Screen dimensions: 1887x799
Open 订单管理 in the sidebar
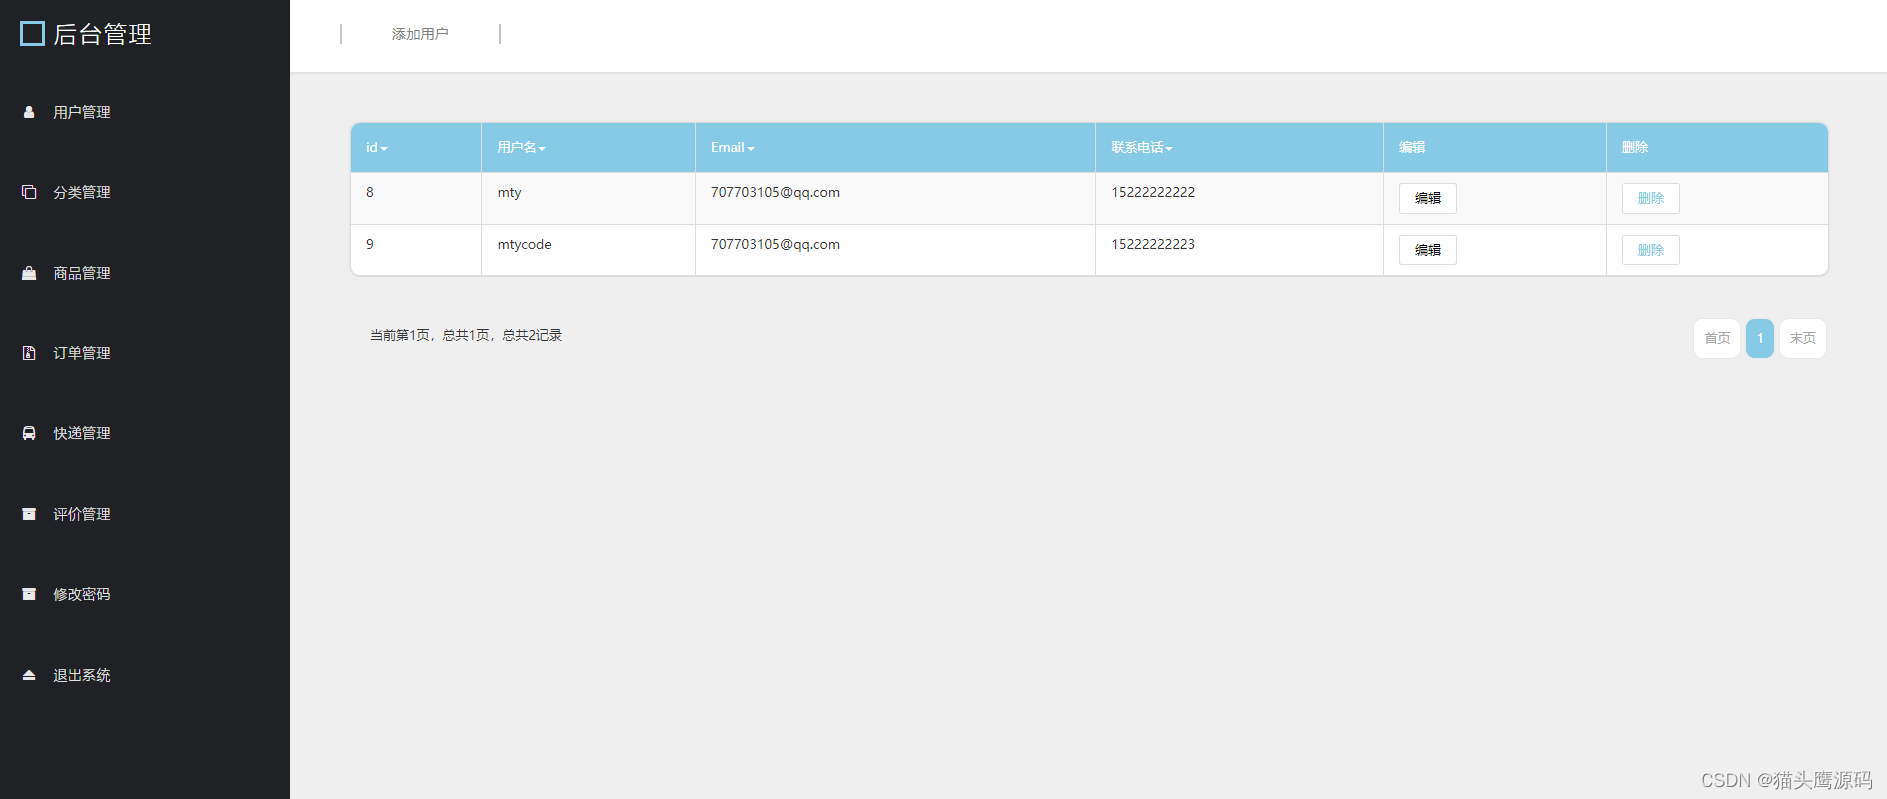pyautogui.click(x=82, y=353)
